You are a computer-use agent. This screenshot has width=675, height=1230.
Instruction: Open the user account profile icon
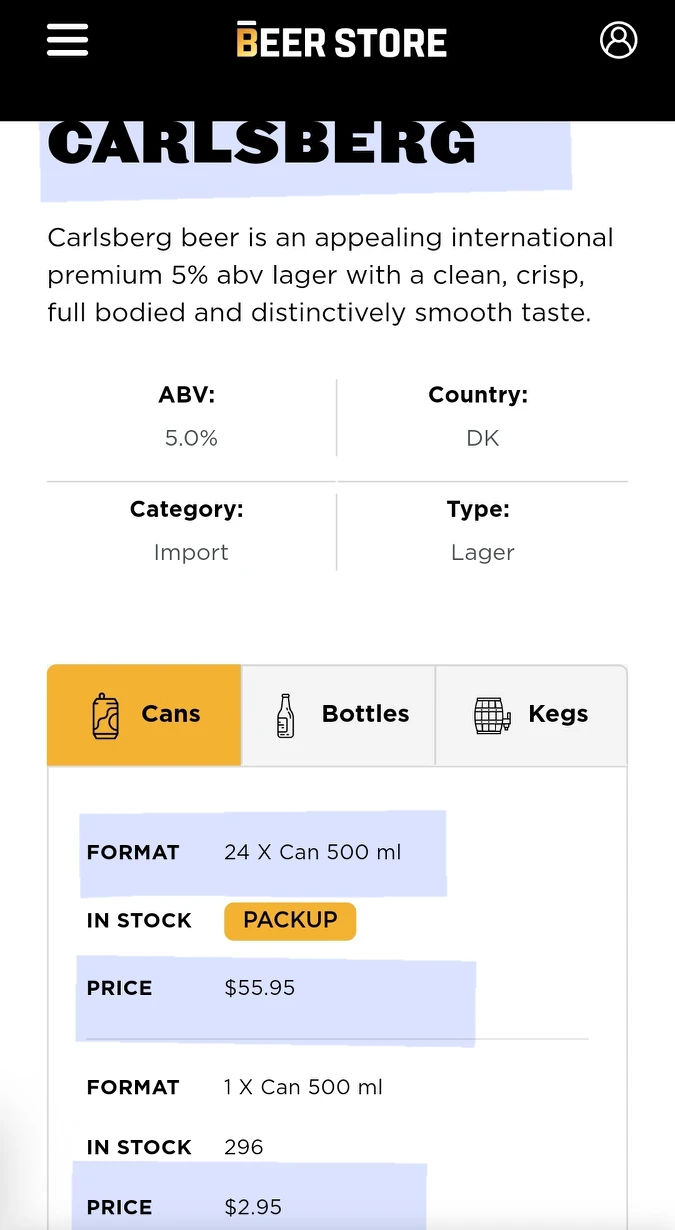[618, 40]
